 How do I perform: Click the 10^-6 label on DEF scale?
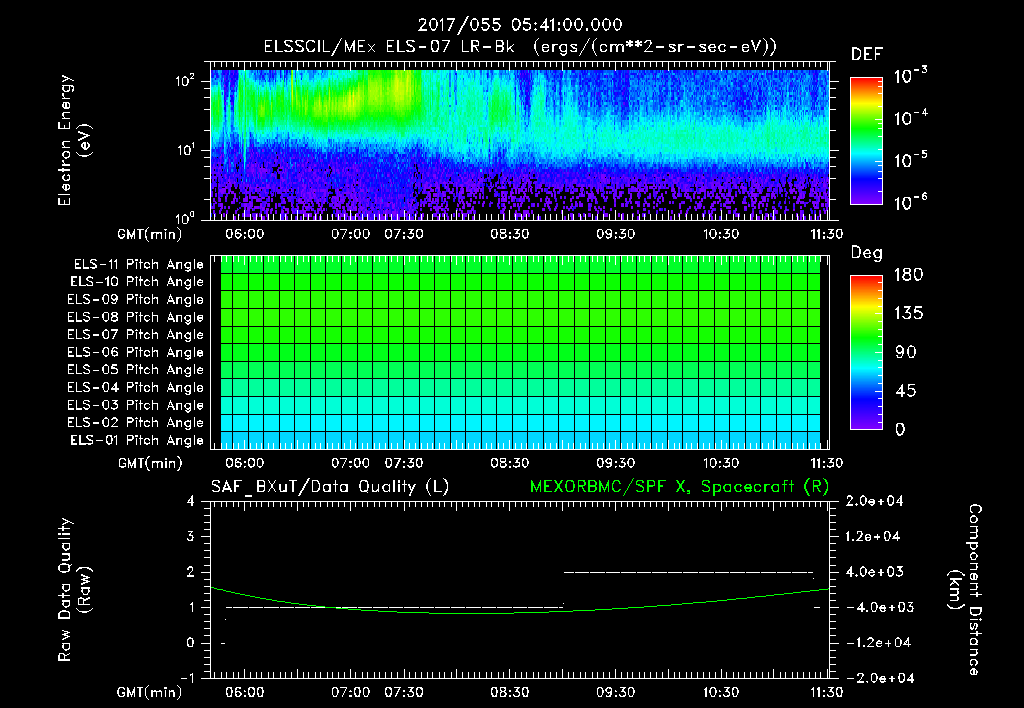click(911, 202)
